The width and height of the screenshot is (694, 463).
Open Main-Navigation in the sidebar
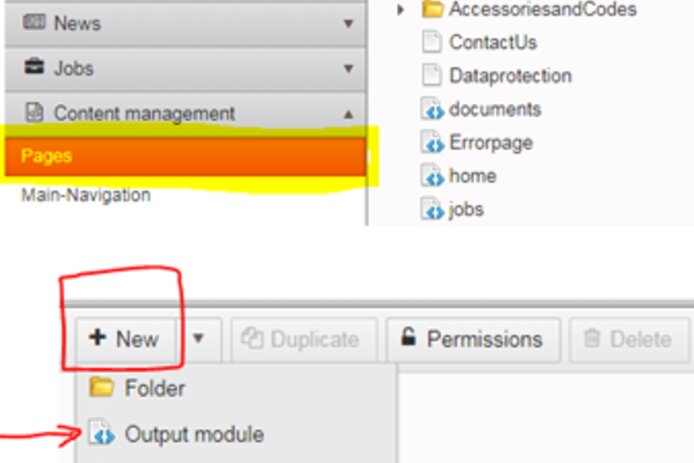[x=86, y=195]
